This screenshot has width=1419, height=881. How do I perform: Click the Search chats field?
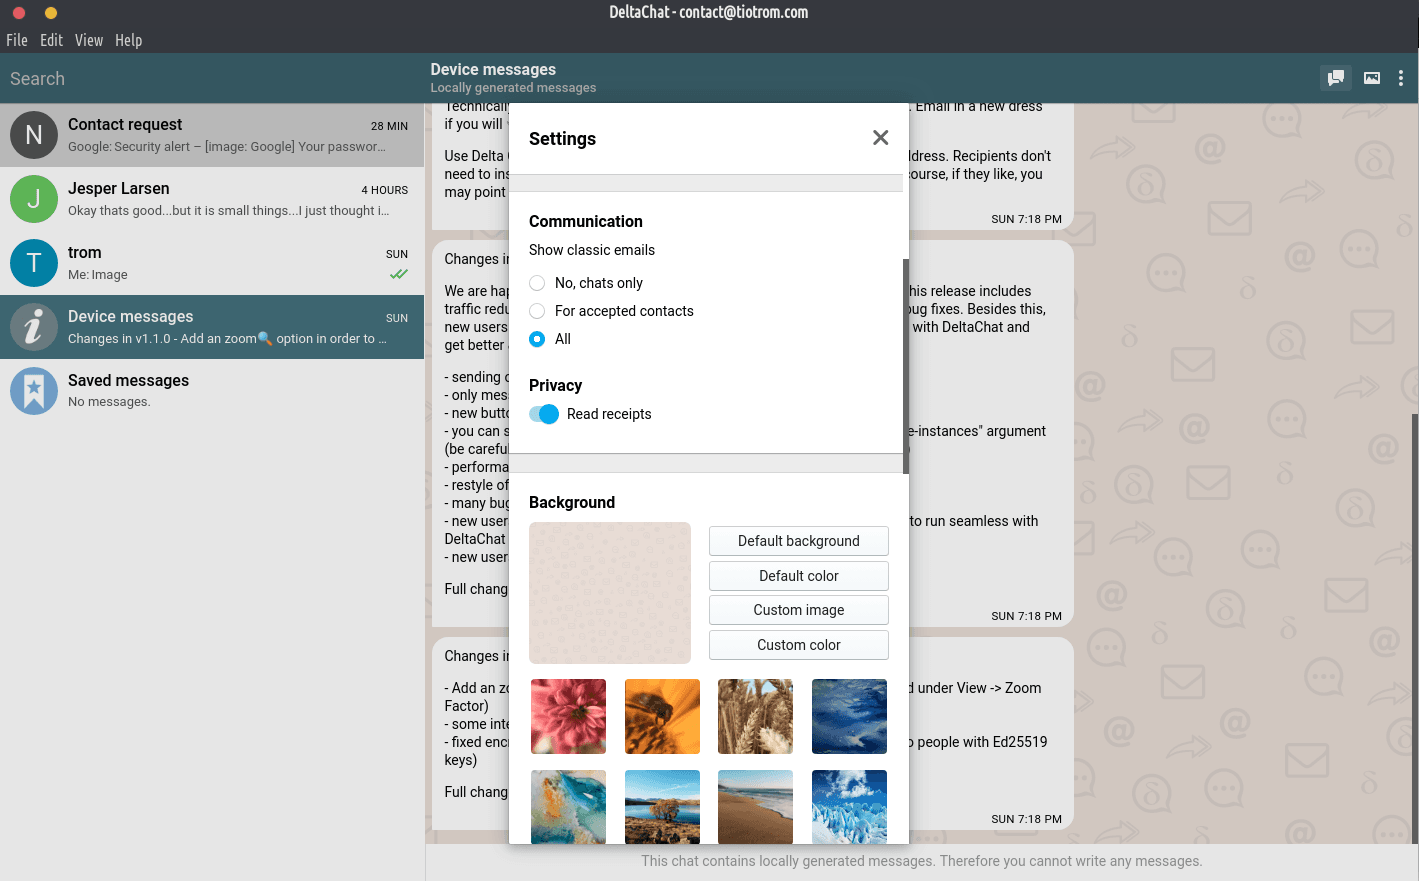pos(212,78)
